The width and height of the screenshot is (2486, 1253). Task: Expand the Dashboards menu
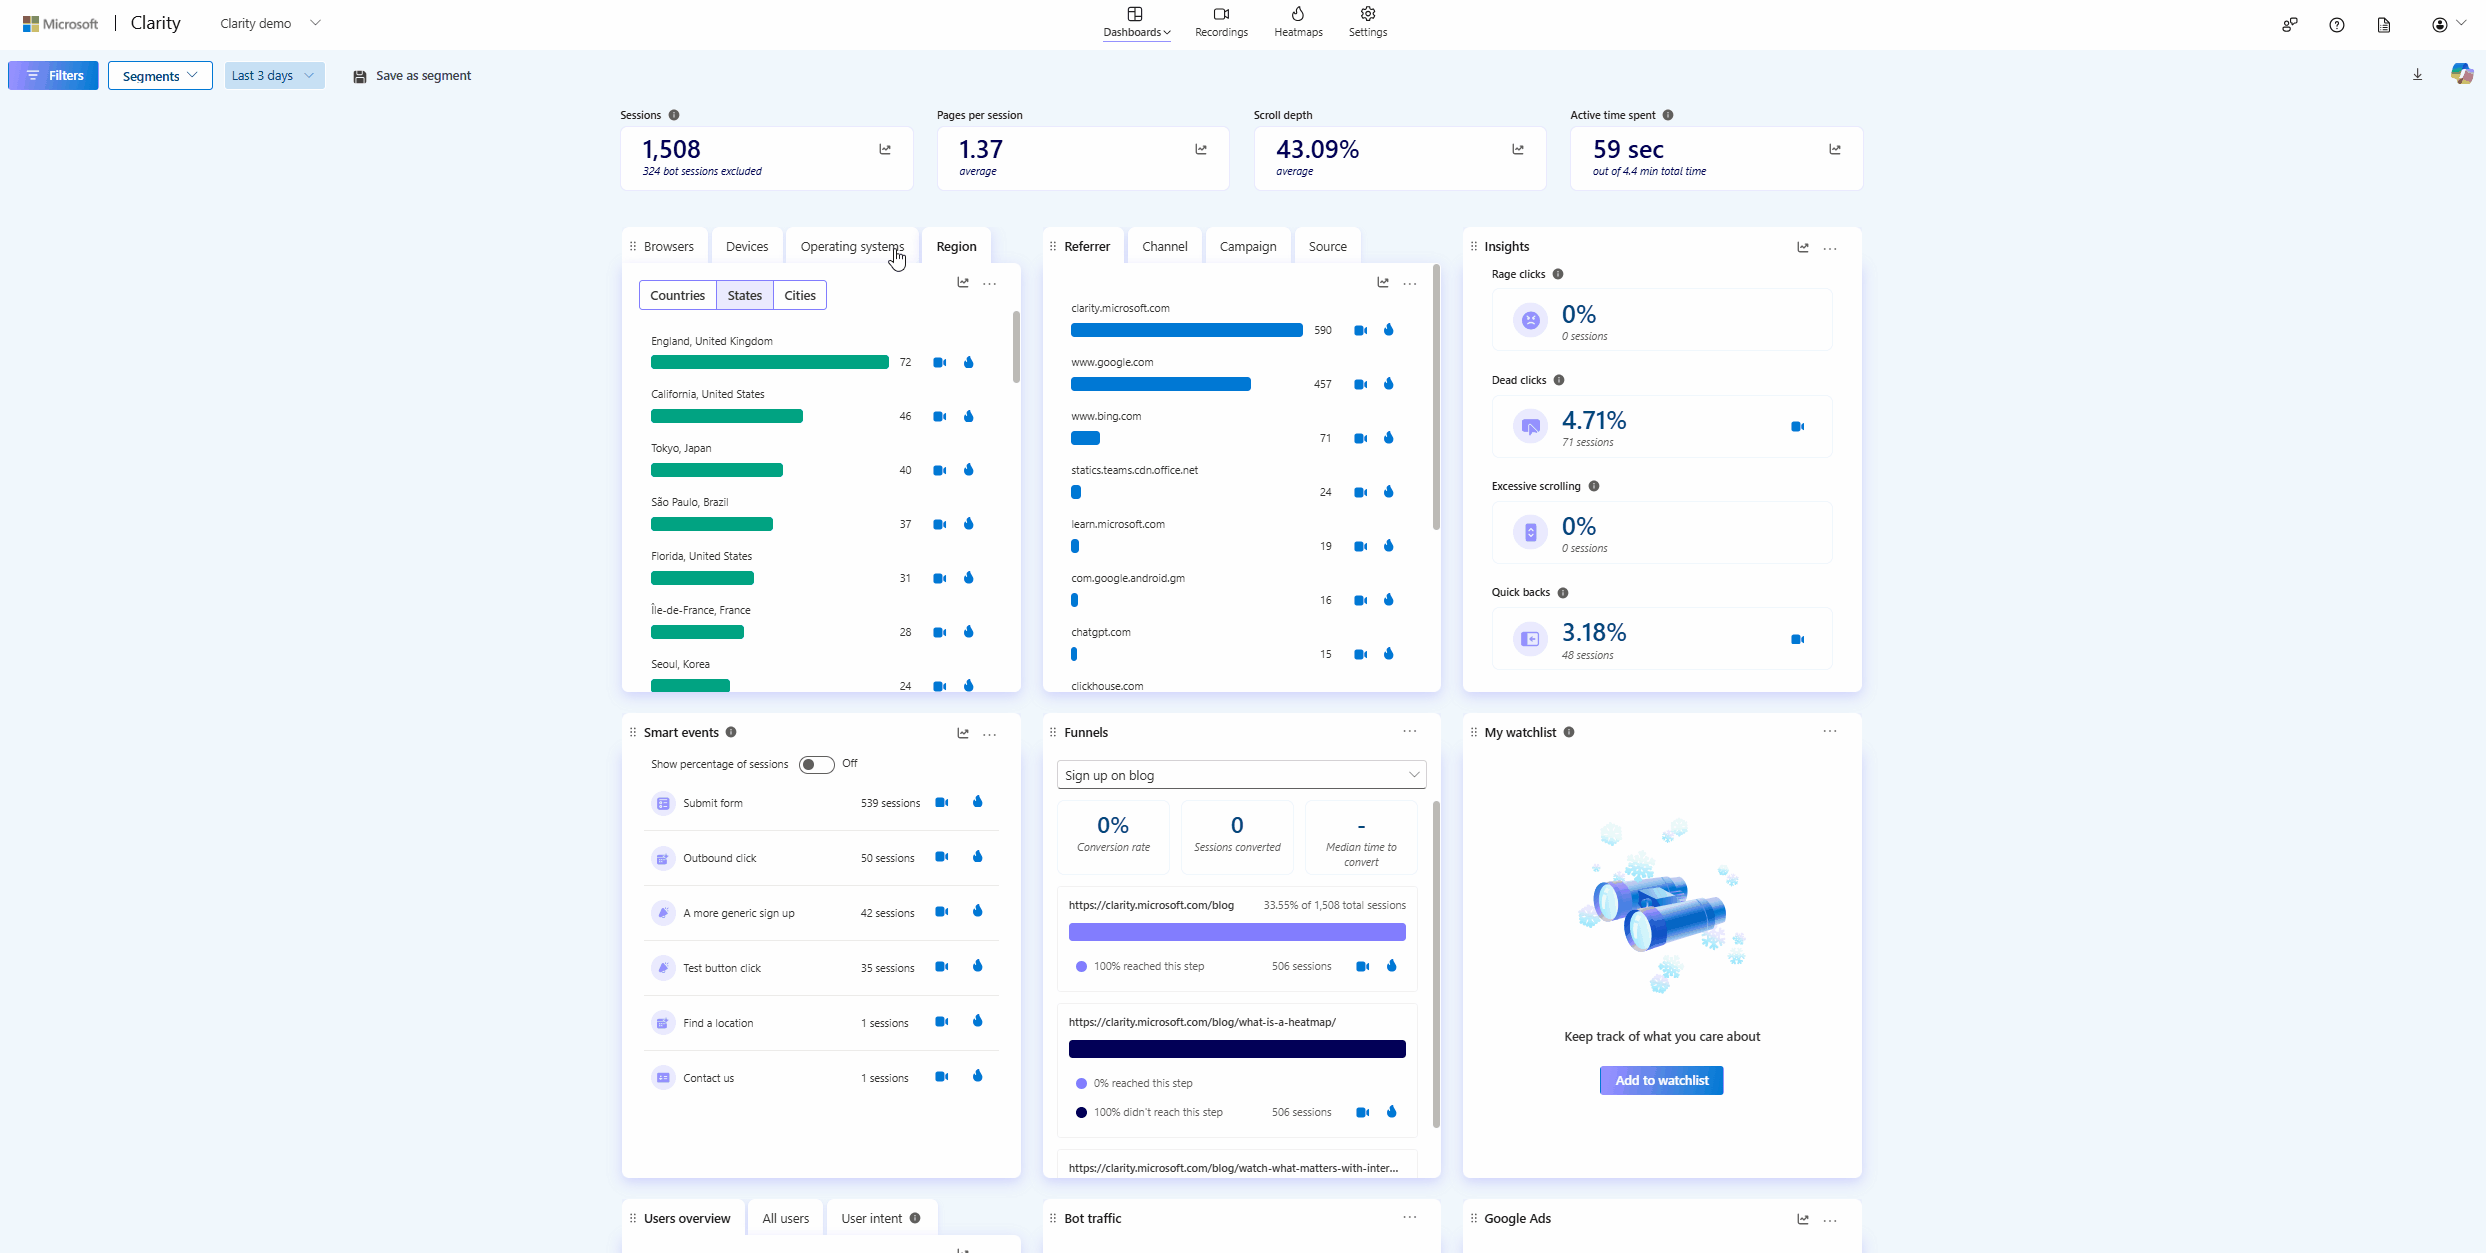[1136, 22]
